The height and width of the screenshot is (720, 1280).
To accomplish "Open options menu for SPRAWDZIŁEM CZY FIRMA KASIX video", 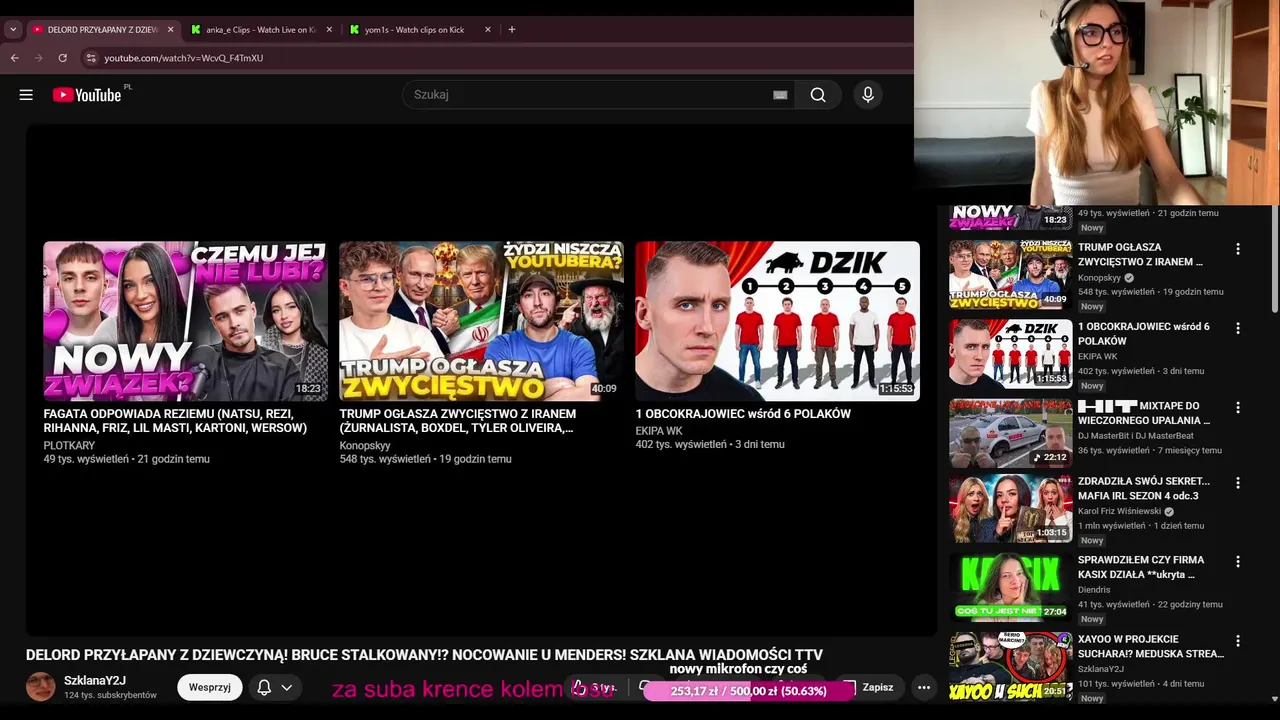I will tap(1238, 562).
